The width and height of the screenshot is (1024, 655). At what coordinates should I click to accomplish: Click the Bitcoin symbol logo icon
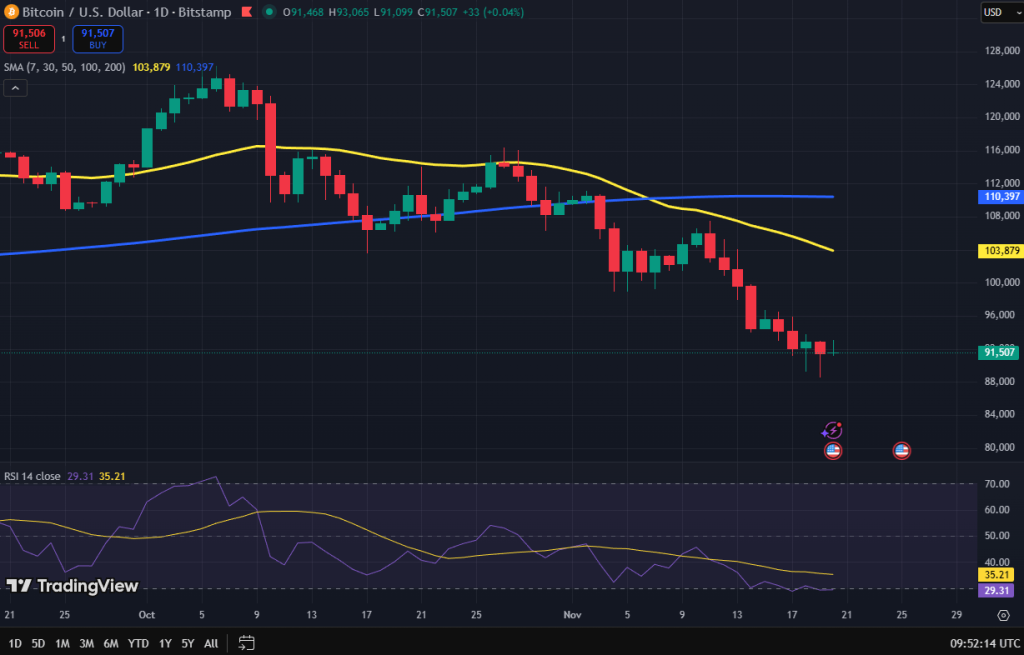(x=11, y=12)
